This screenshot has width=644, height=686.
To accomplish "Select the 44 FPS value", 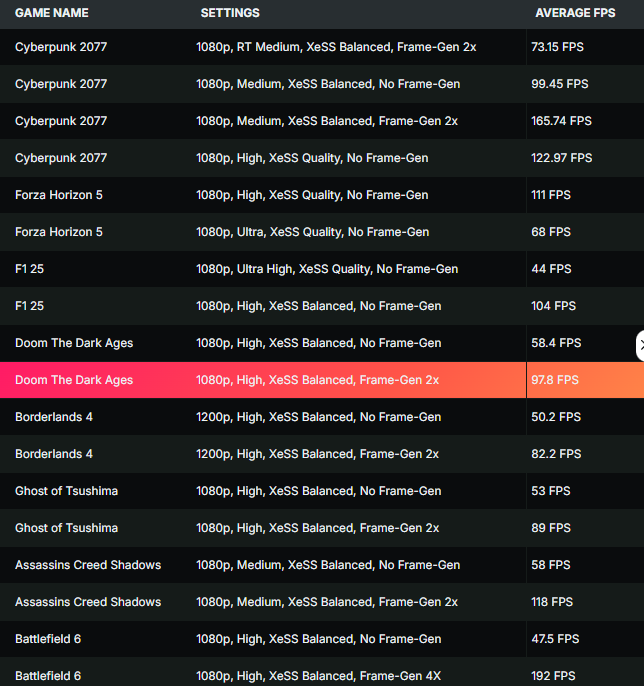I will point(551,269).
